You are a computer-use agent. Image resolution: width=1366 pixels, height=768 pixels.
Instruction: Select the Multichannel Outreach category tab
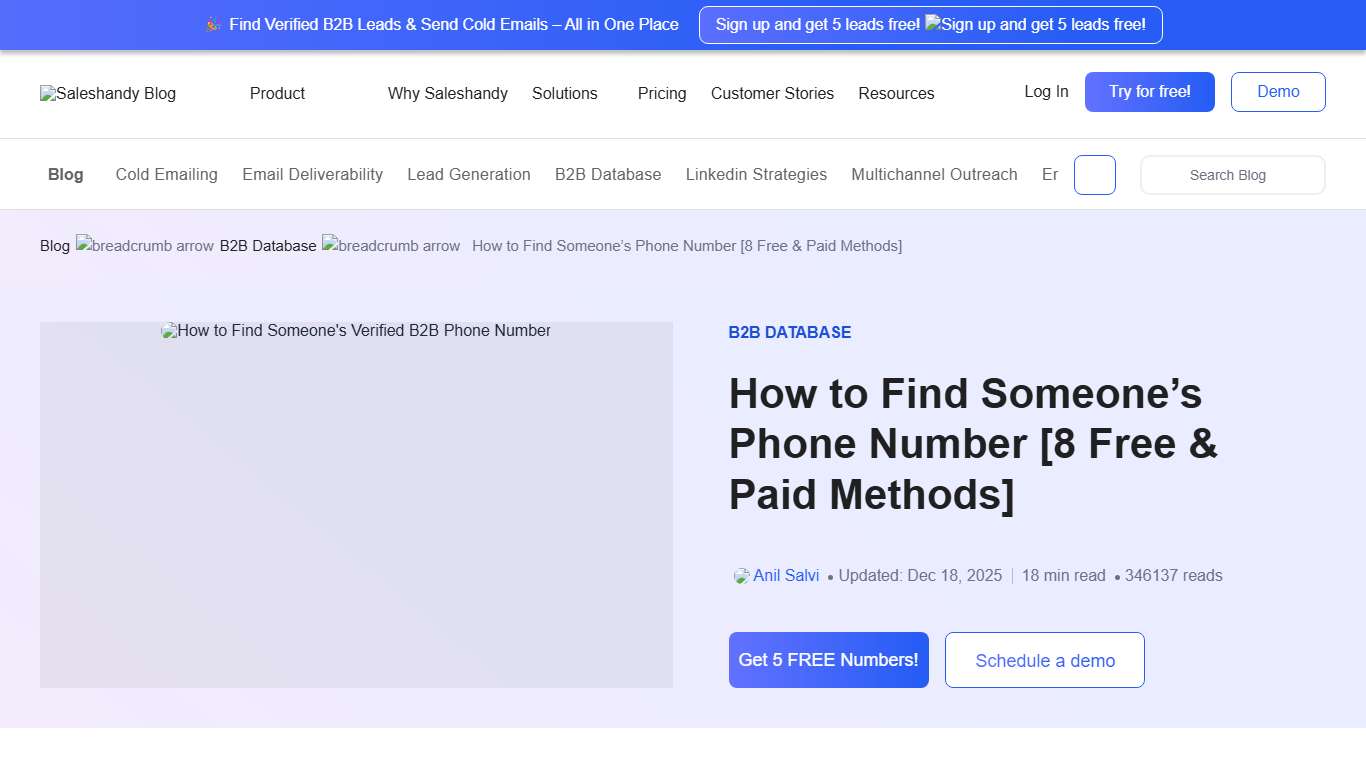pyautogui.click(x=934, y=174)
